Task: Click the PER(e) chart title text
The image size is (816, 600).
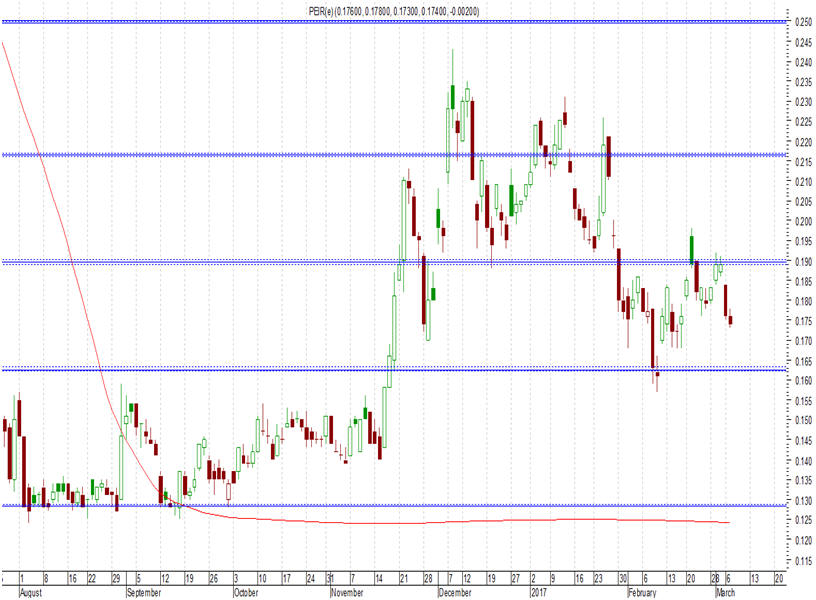Action: 394,11
